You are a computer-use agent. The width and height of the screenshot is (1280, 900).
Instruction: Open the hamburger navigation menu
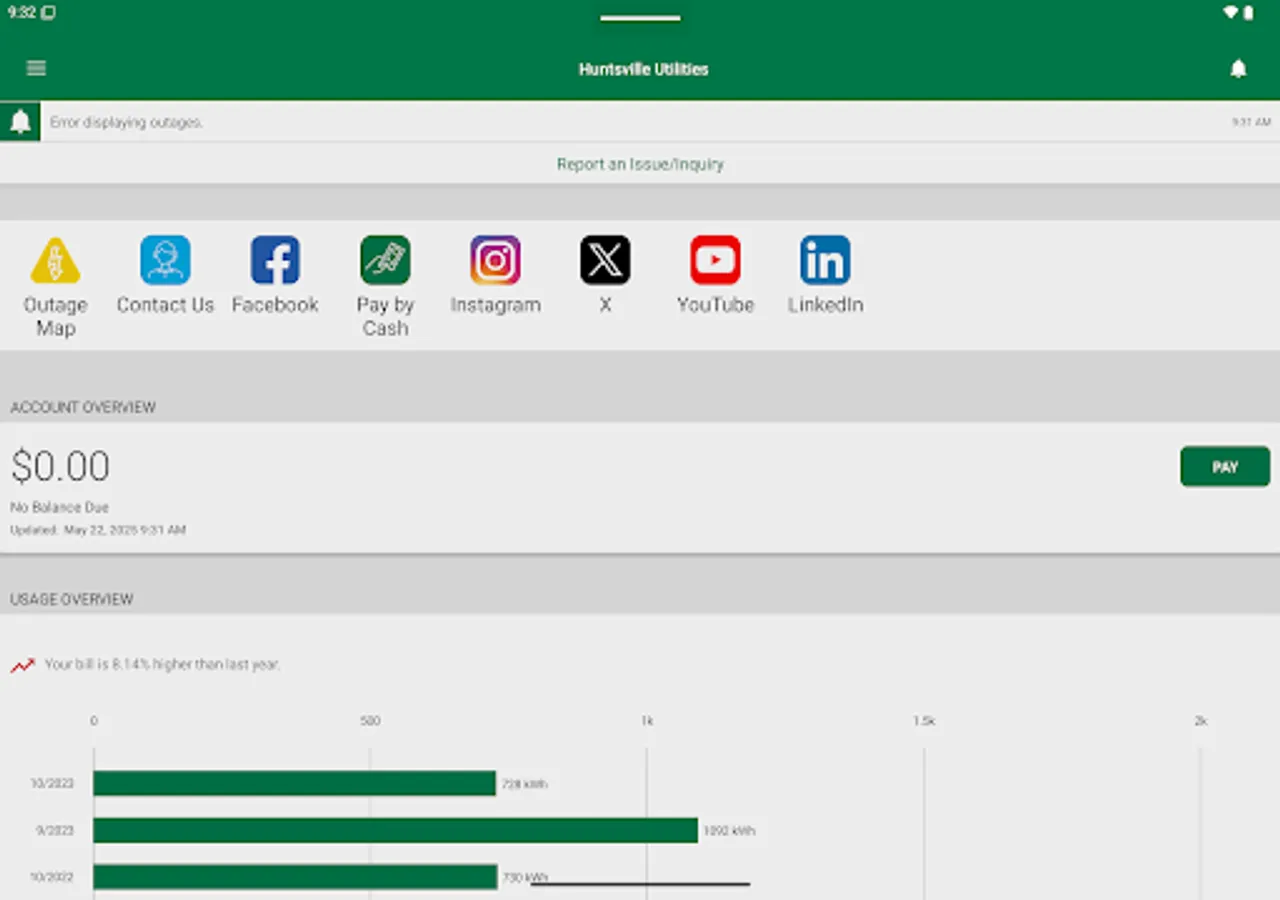[36, 68]
